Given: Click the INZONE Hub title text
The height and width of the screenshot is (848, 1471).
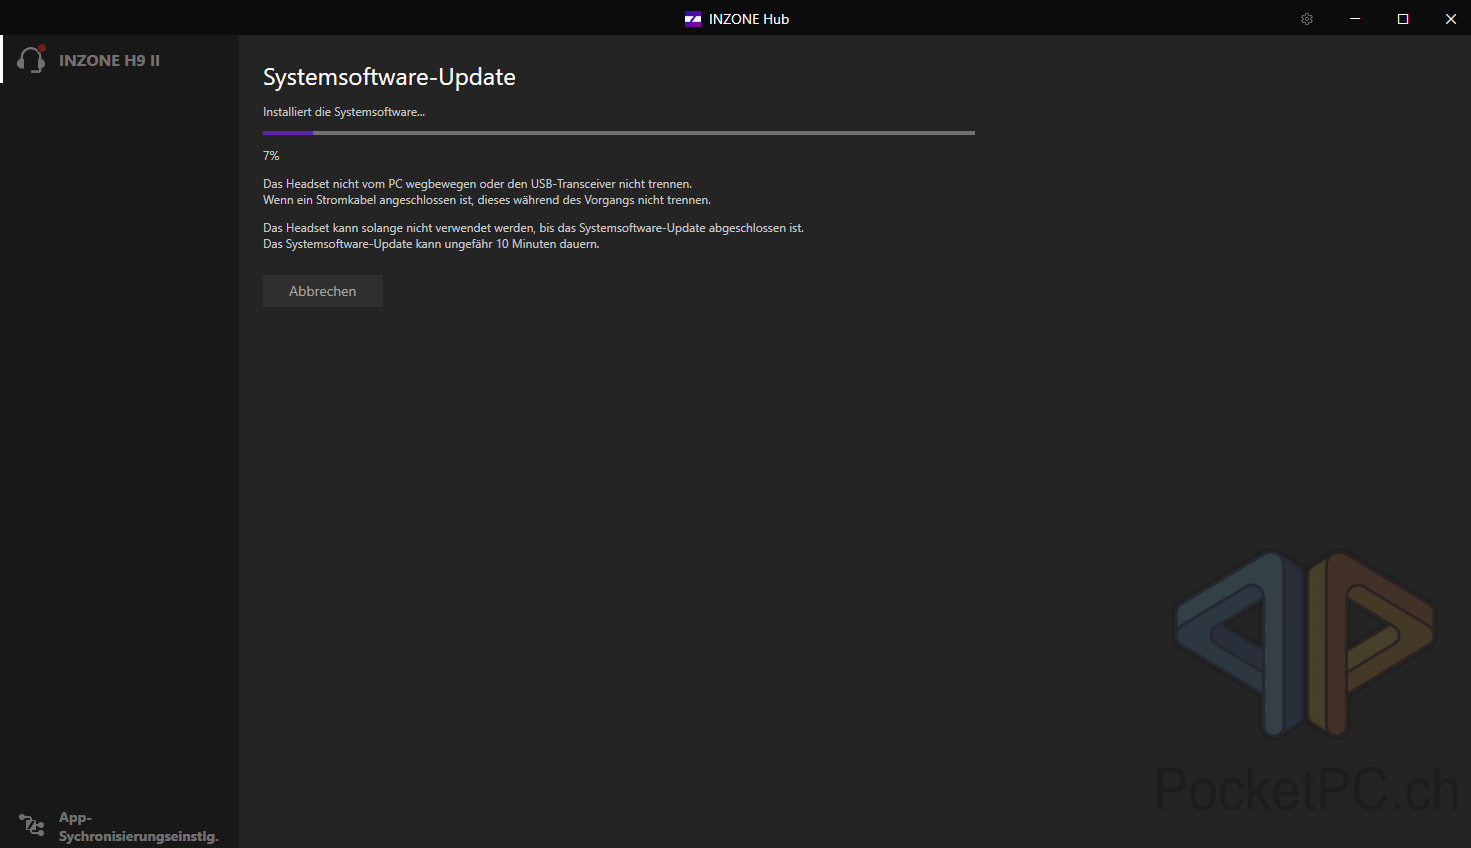Looking at the screenshot, I should (x=748, y=19).
